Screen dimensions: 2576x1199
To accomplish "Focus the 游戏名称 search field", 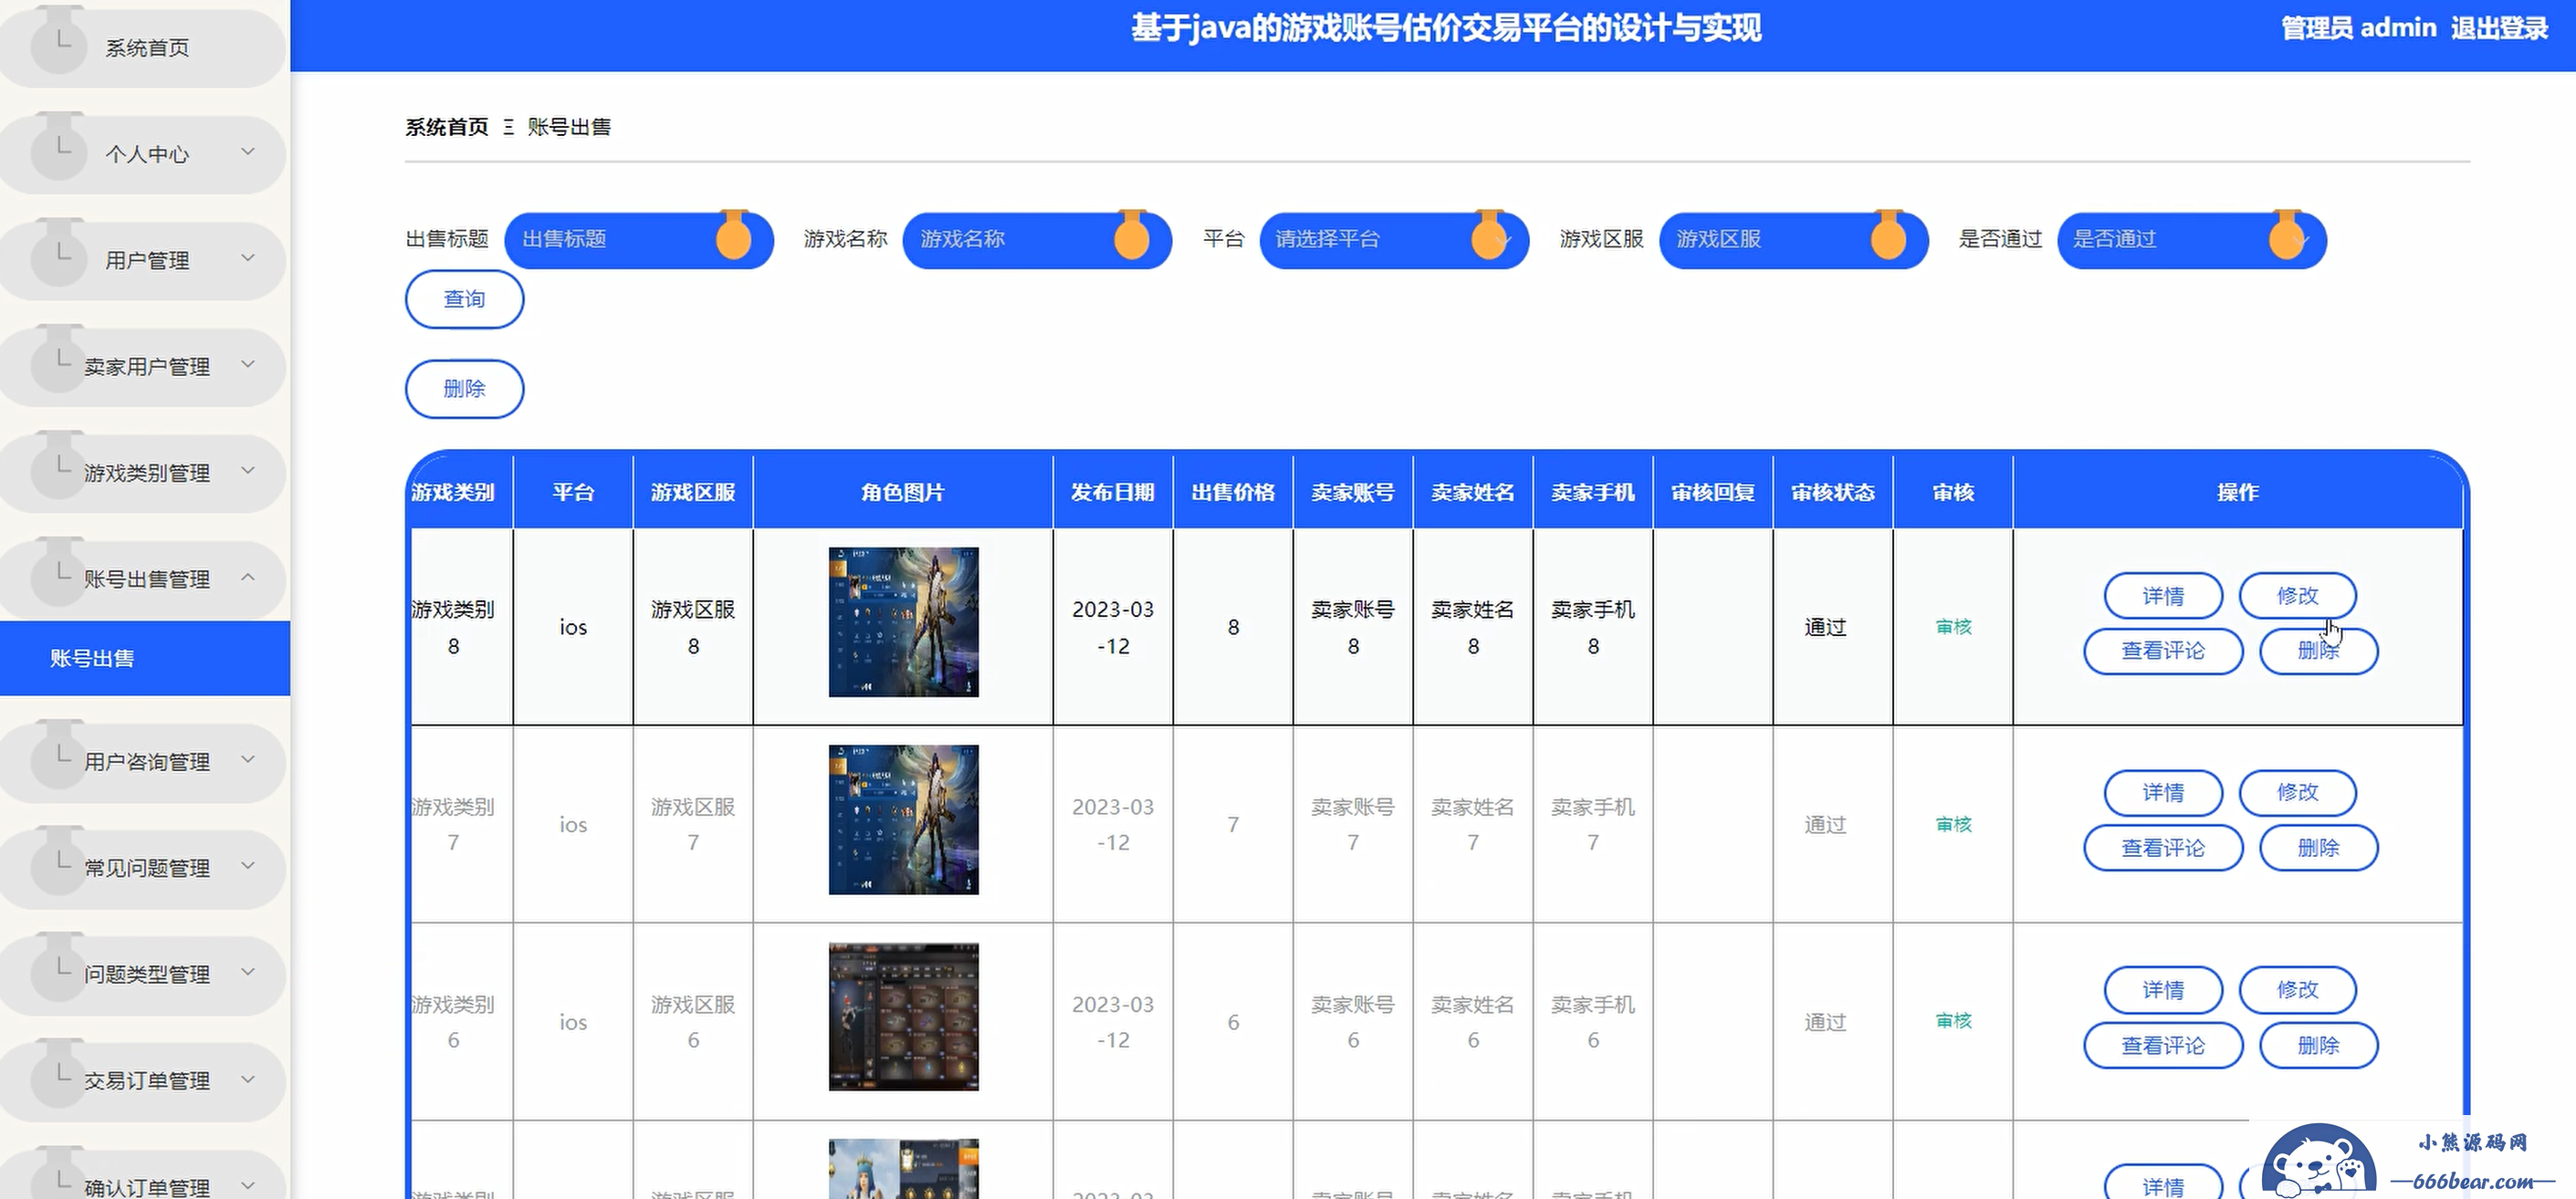I will tap(1037, 240).
